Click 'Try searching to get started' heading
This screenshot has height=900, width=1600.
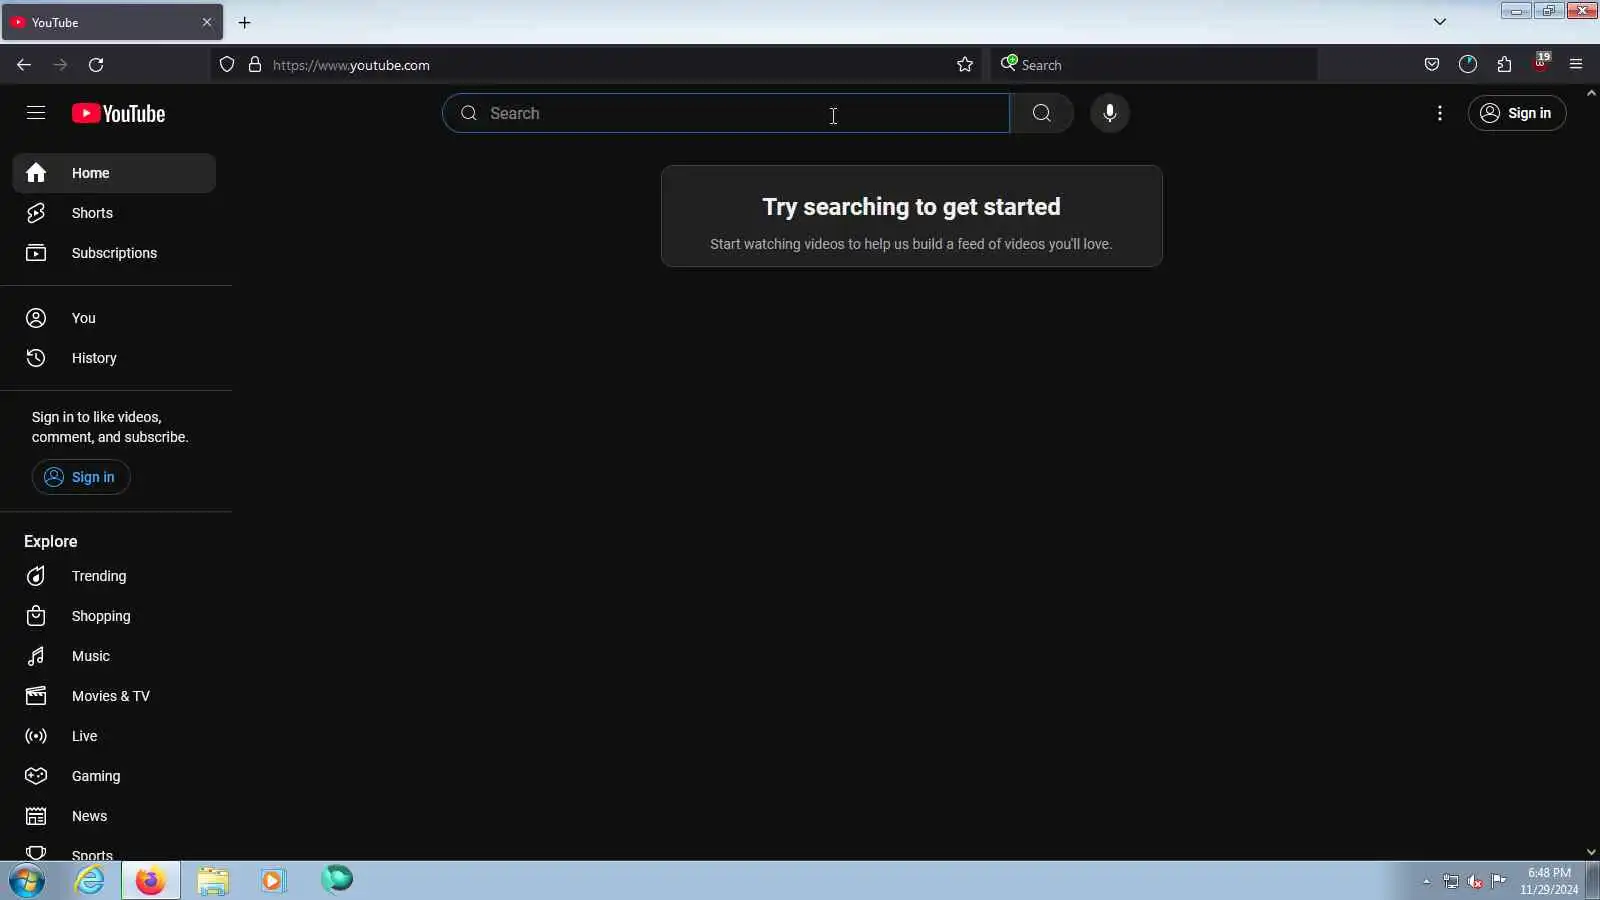coord(911,207)
